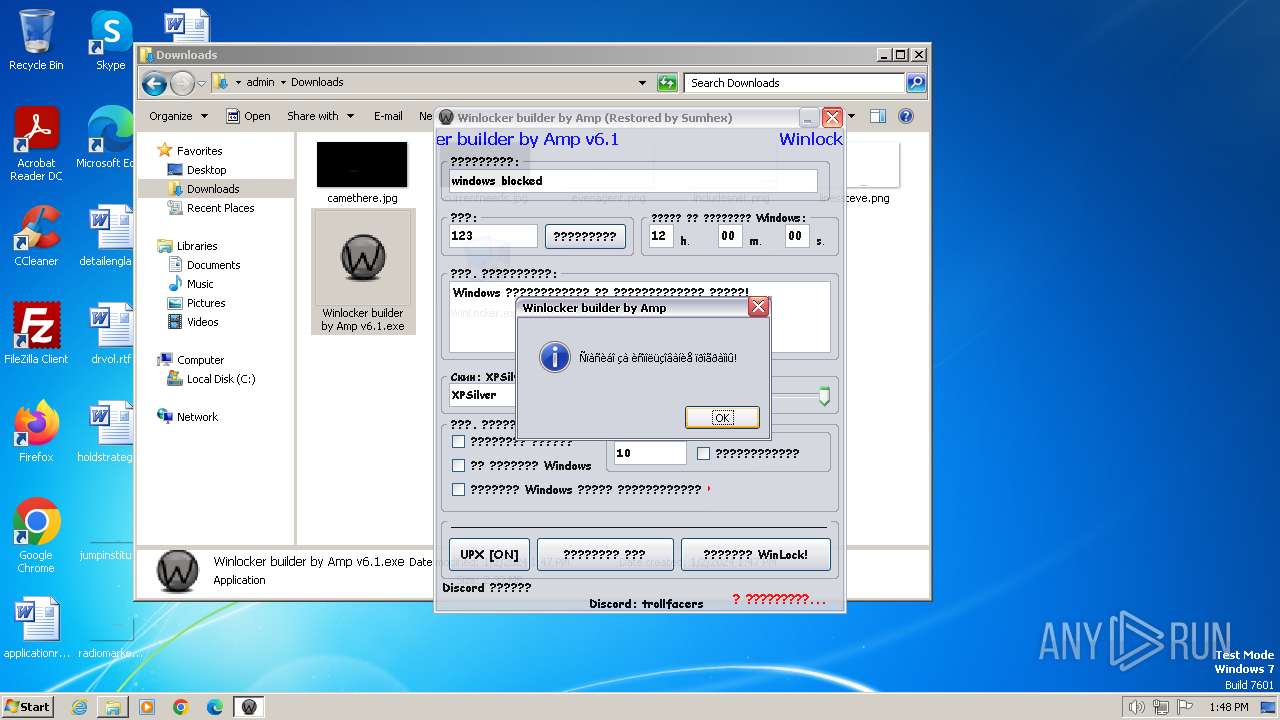Click Internet Explorer in taskbar
Image resolution: width=1280 pixels, height=720 pixels.
[x=79, y=707]
